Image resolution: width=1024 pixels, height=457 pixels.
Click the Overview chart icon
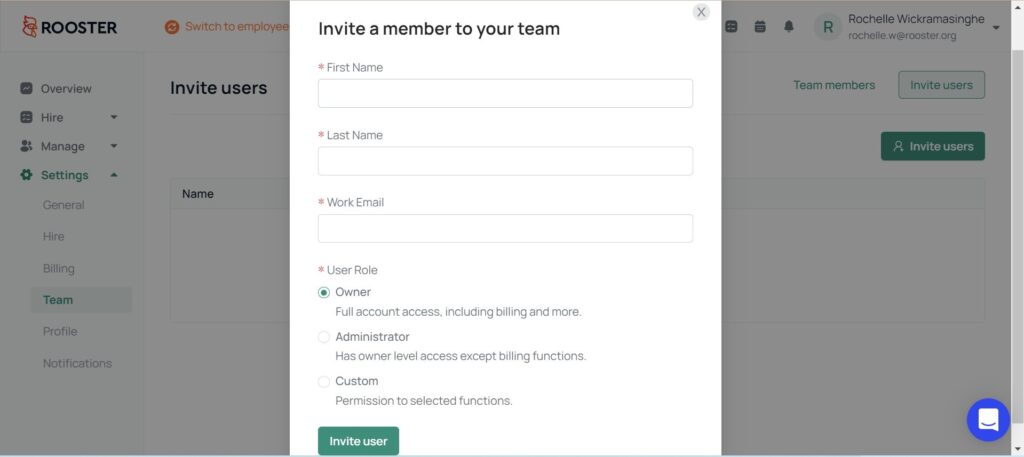[x=26, y=88]
